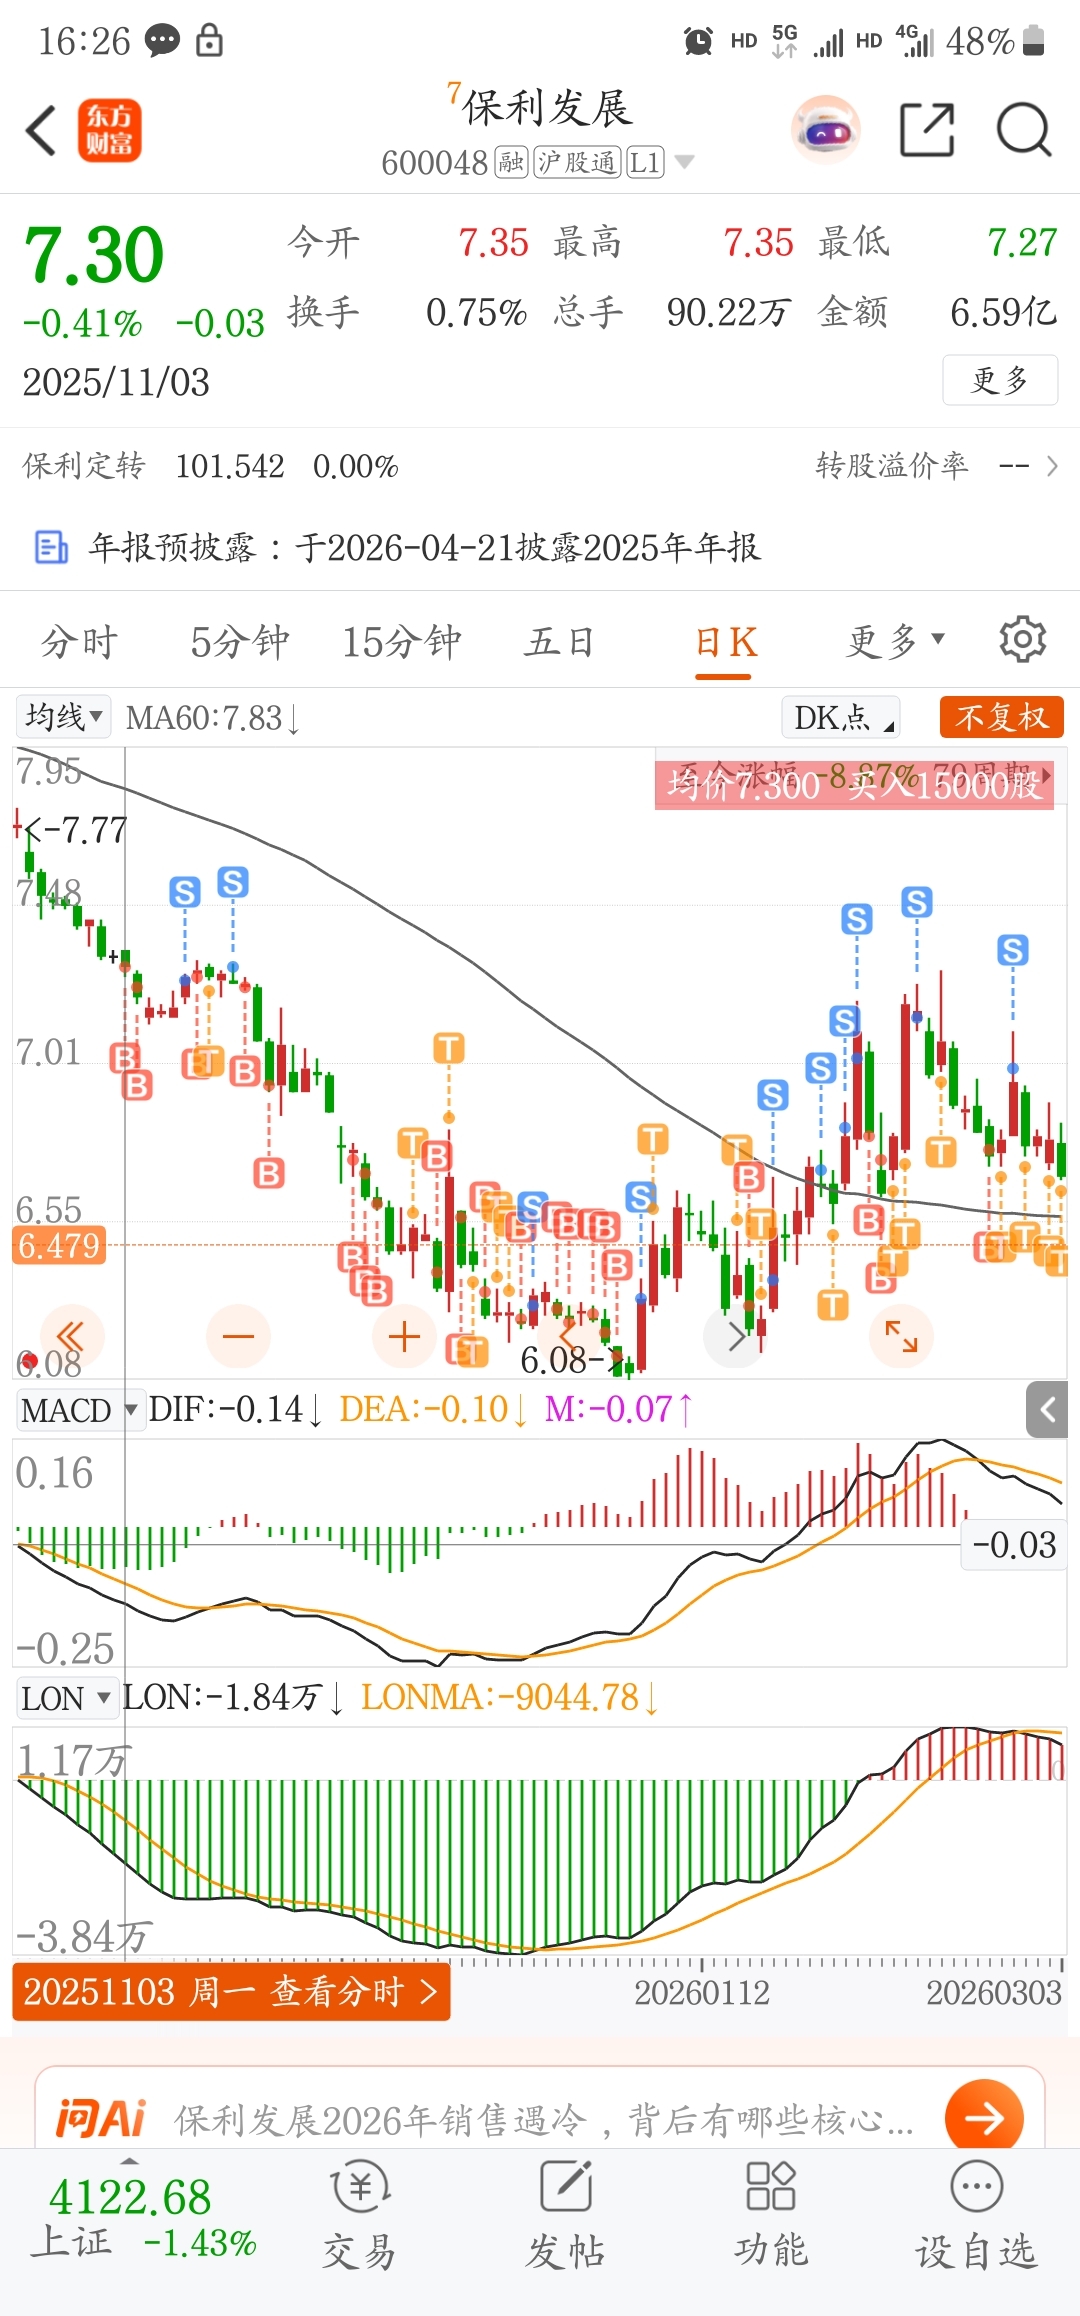The image size is (1080, 2316).
Task: Open the 上证 index 4122.68 ticker
Action: 143,2217
